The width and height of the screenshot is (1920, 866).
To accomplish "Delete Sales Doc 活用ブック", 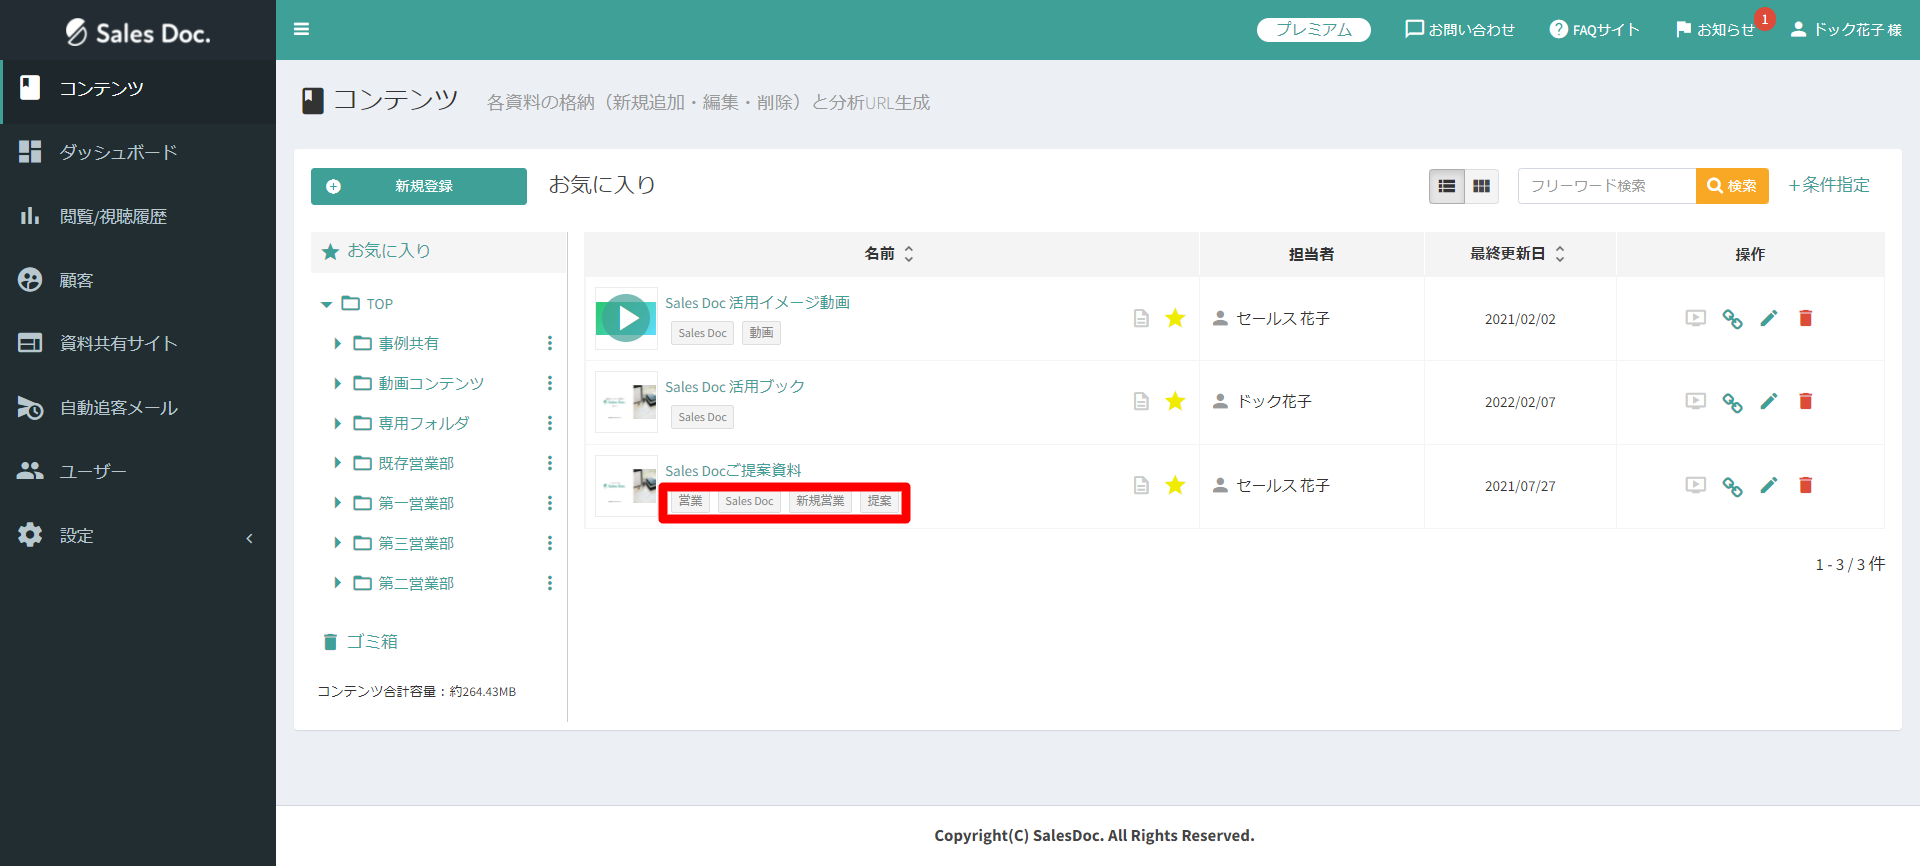I will click(1806, 401).
